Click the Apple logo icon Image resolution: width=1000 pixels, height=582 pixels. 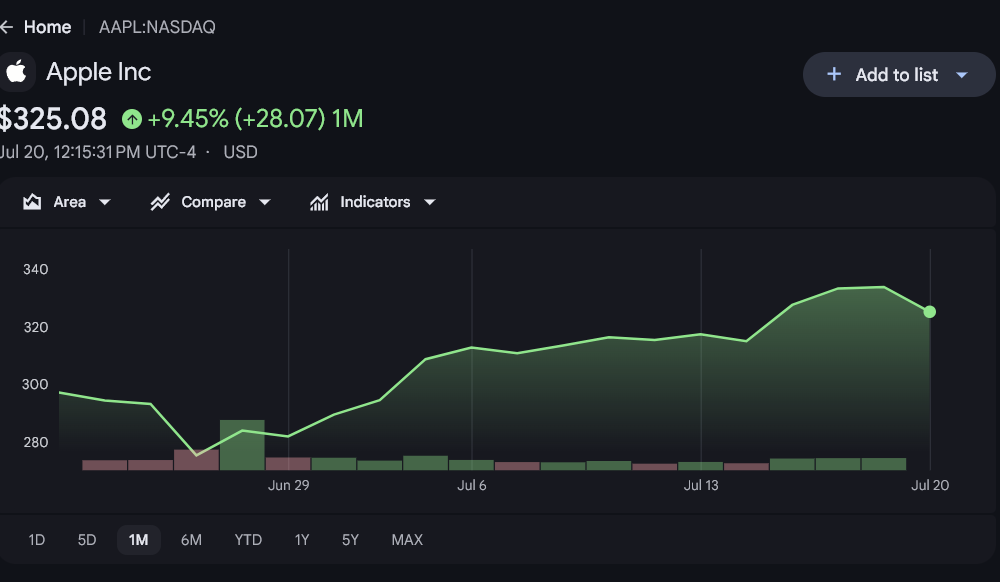click(17, 72)
